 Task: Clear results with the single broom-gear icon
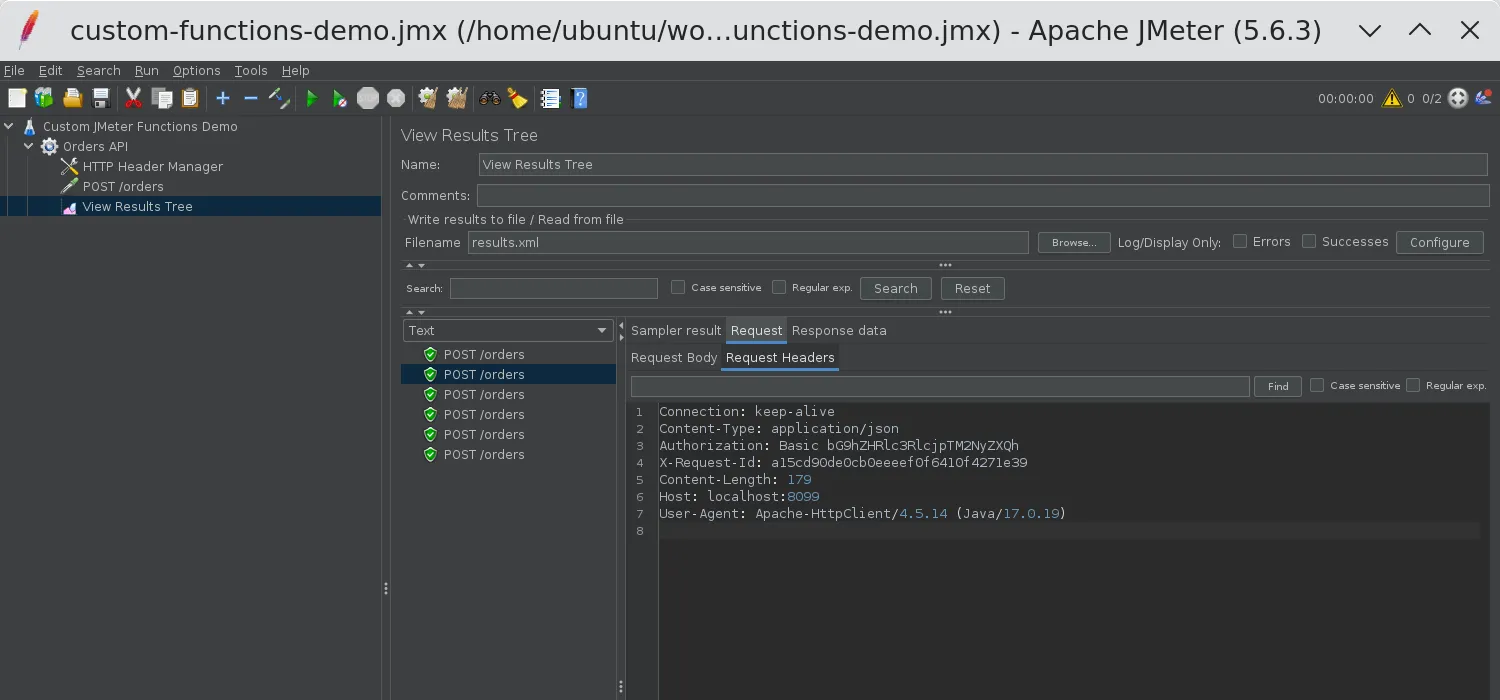click(x=429, y=98)
